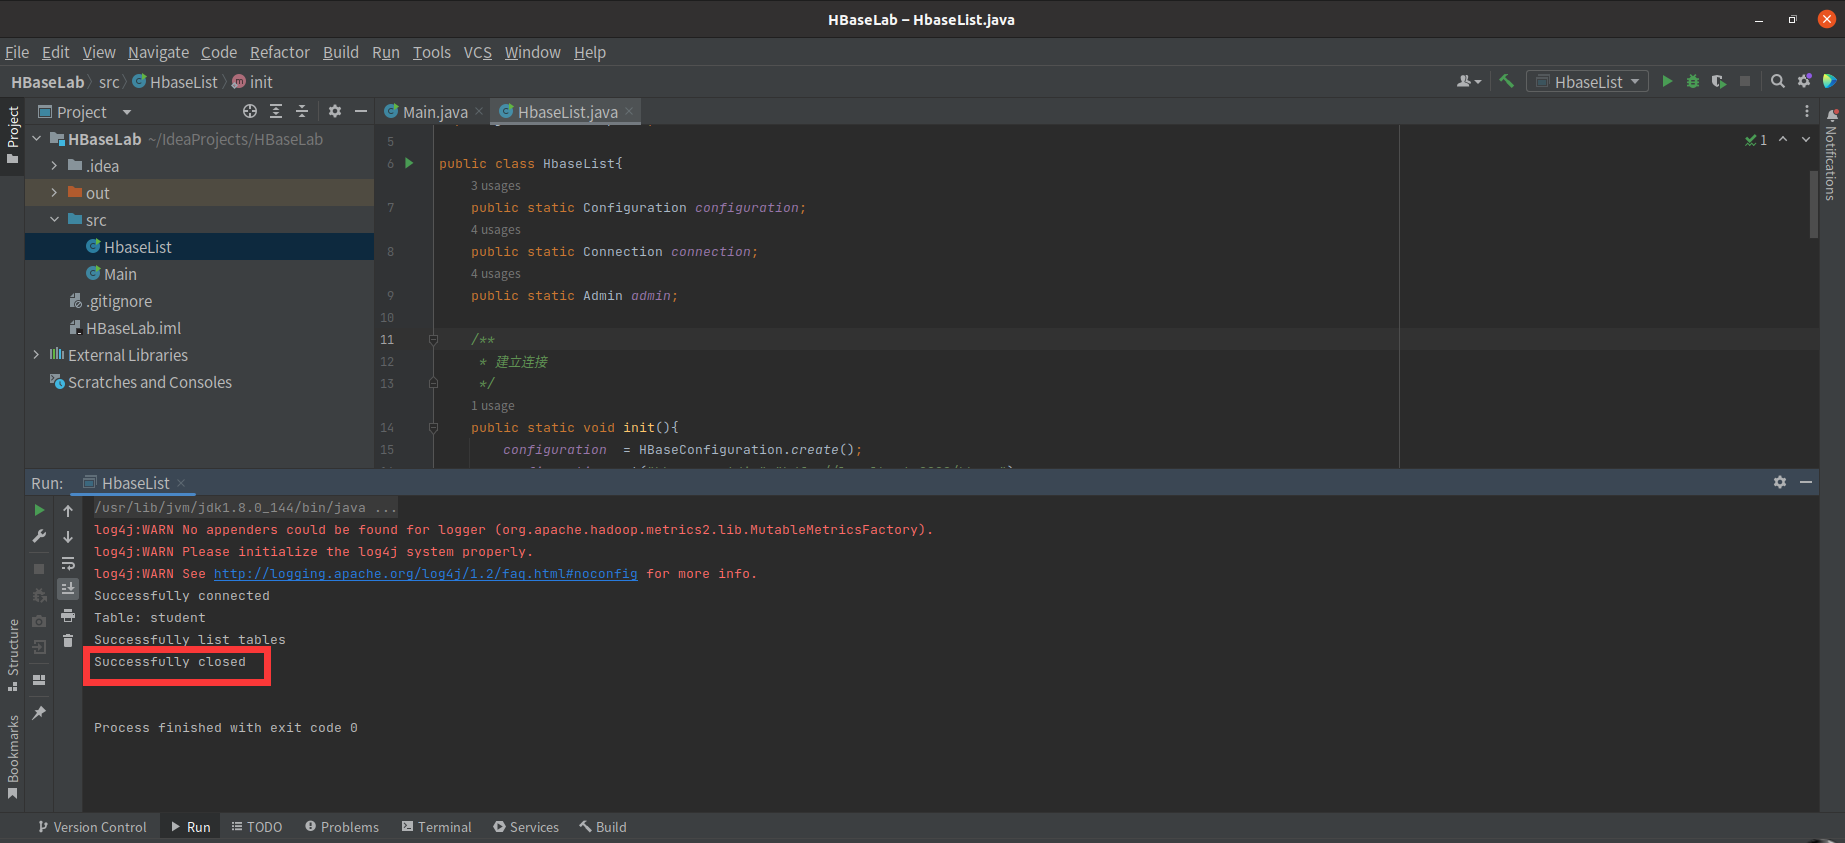Viewport: 1845px width, 843px height.
Task: Click the editor vertical scrollbar
Action: tap(1813, 204)
